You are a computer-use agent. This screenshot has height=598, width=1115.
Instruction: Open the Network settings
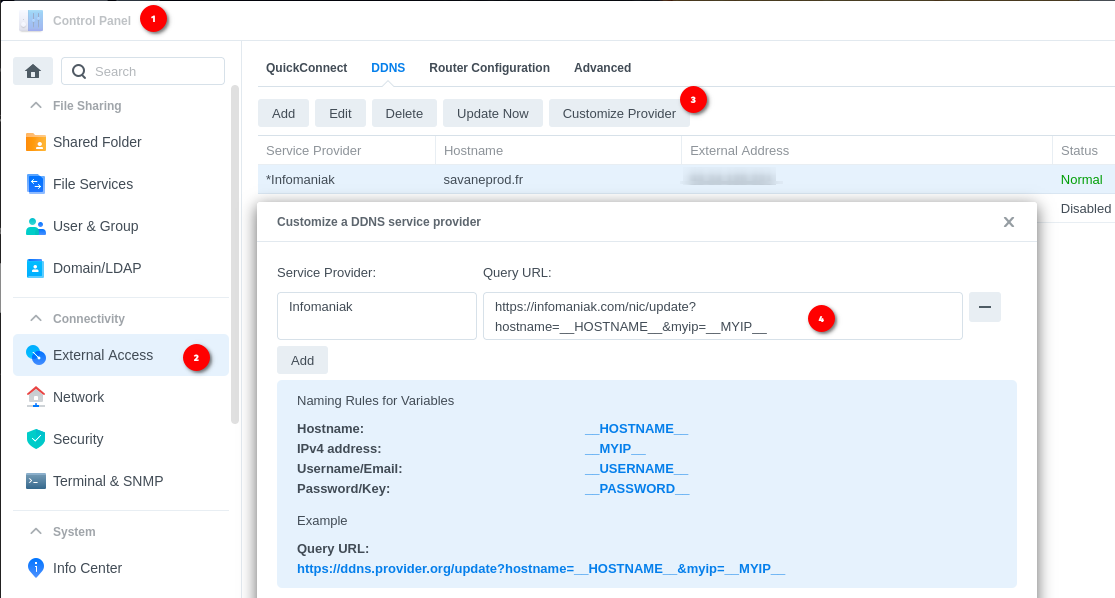pos(78,397)
